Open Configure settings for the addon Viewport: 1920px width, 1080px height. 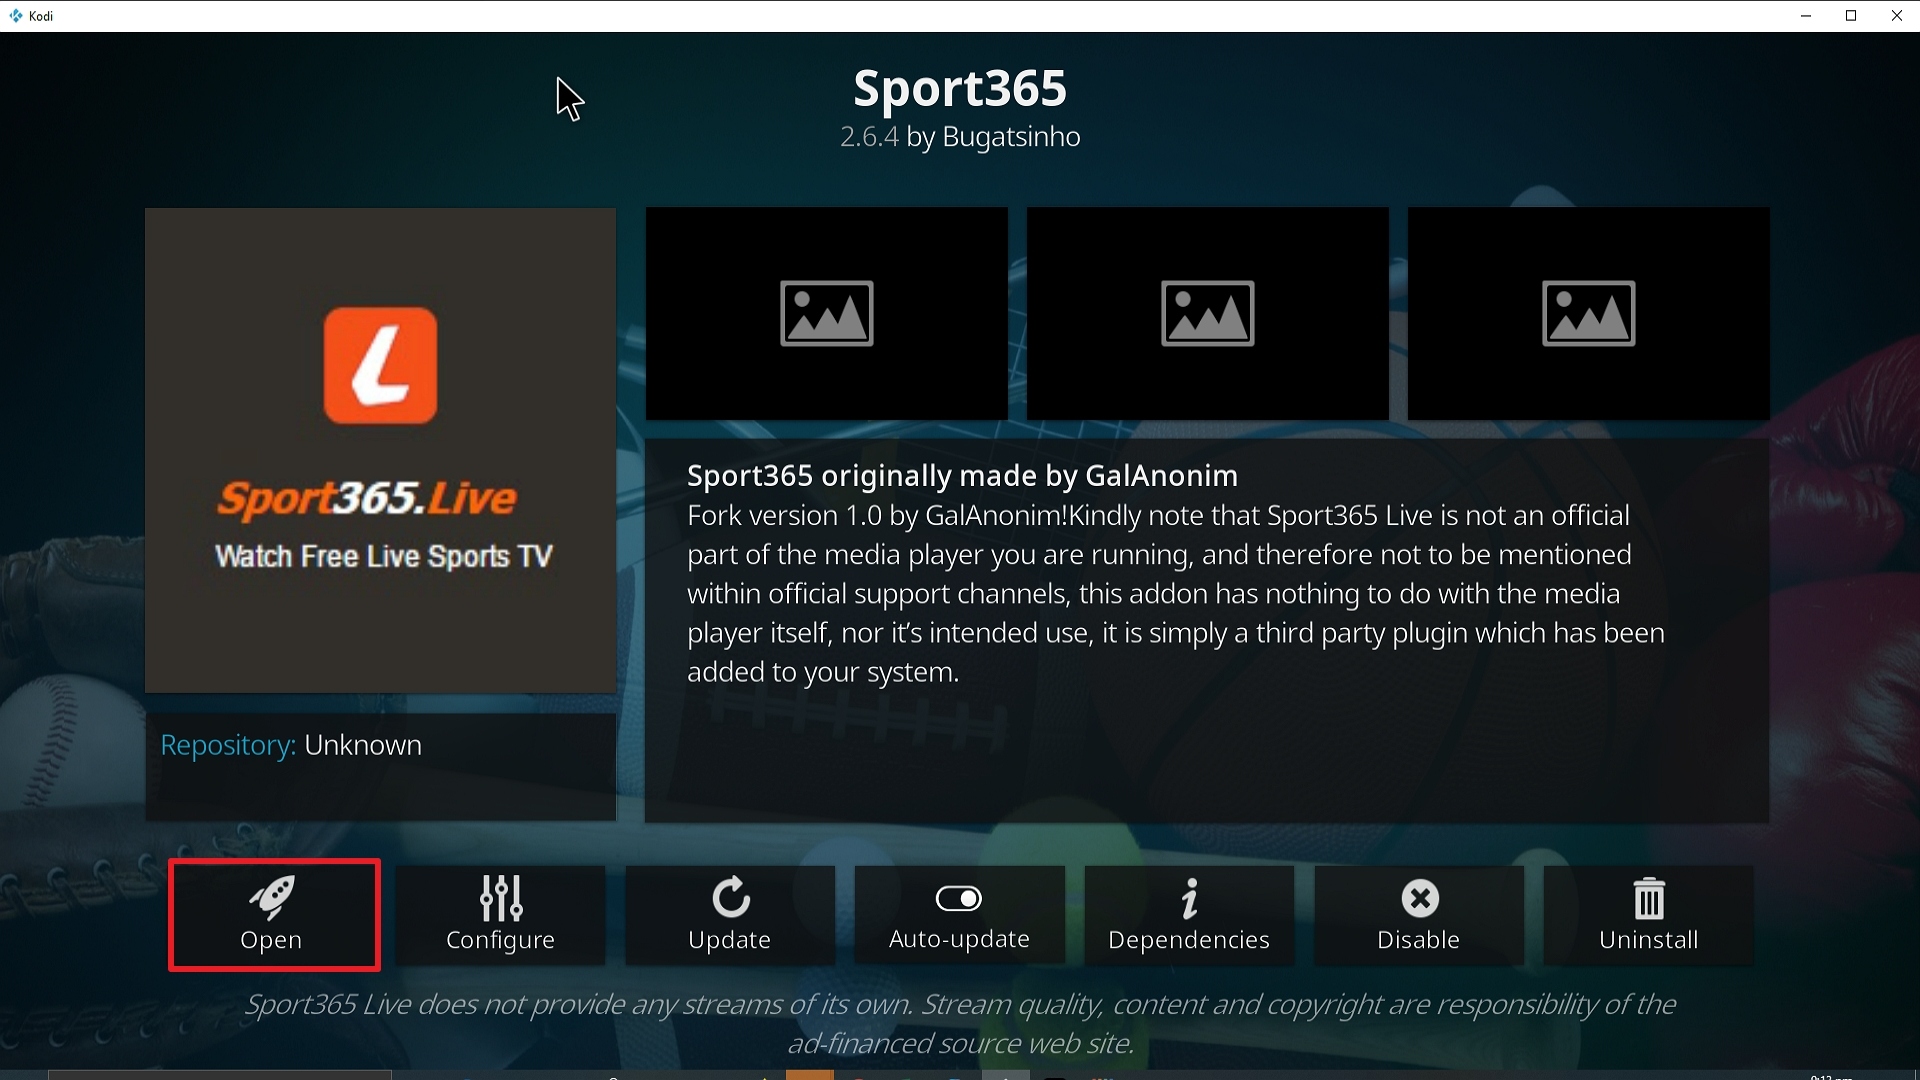[x=500, y=915]
